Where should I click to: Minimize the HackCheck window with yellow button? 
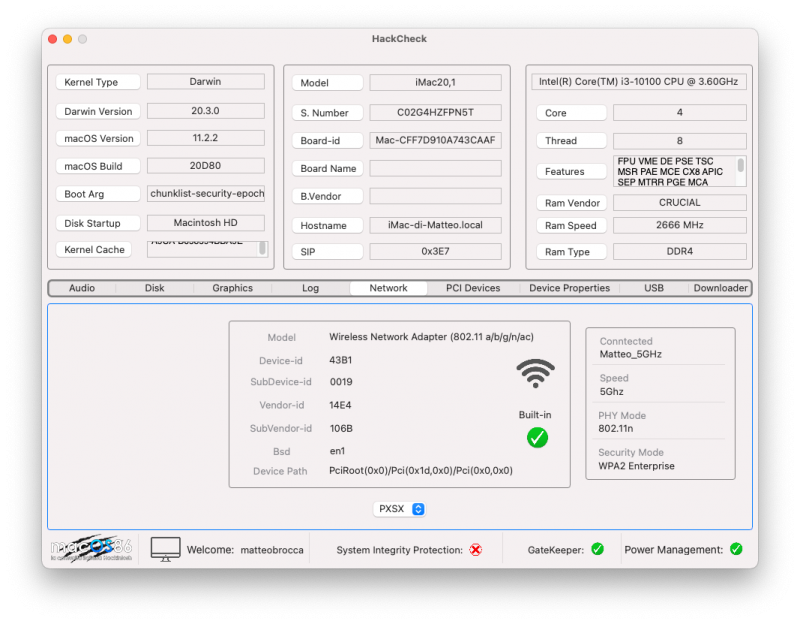click(67, 39)
